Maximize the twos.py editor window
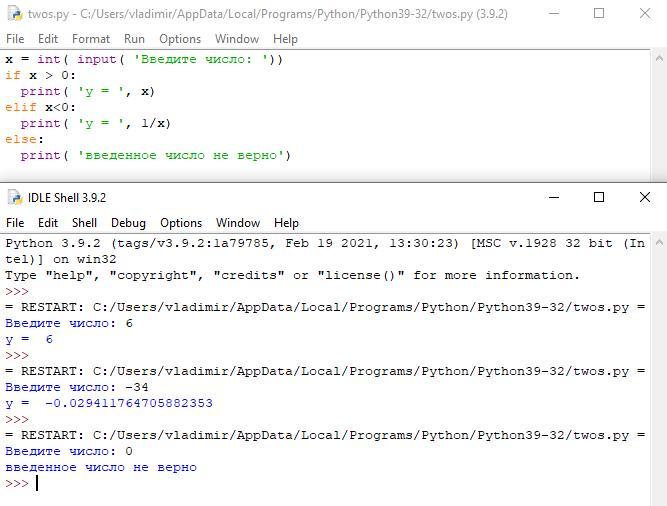 point(599,13)
